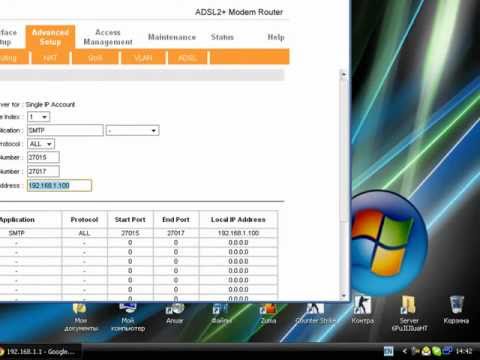
Task: Click the Local IP Address field
Action: click(59, 185)
